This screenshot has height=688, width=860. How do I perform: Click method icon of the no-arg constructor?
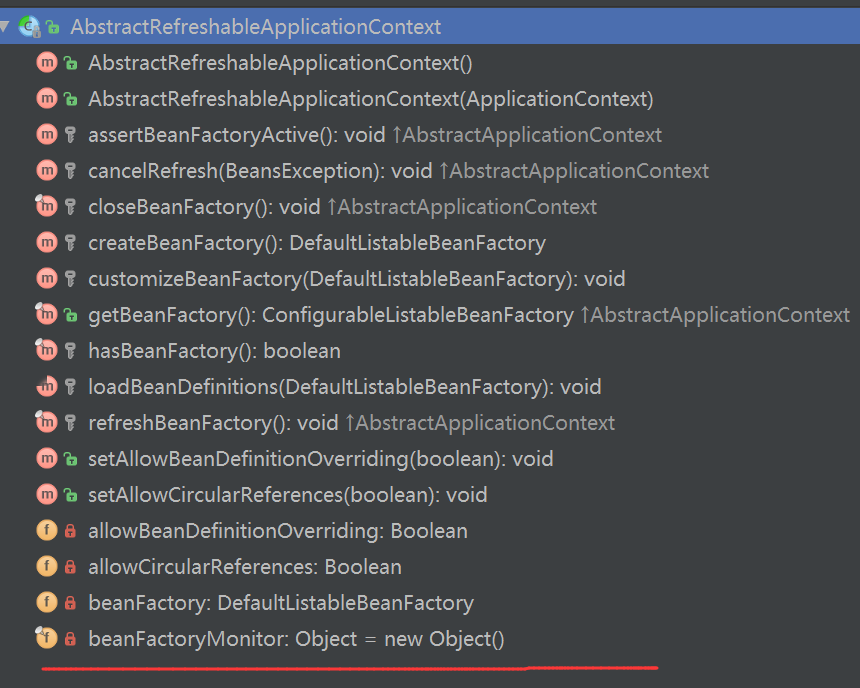[46, 63]
